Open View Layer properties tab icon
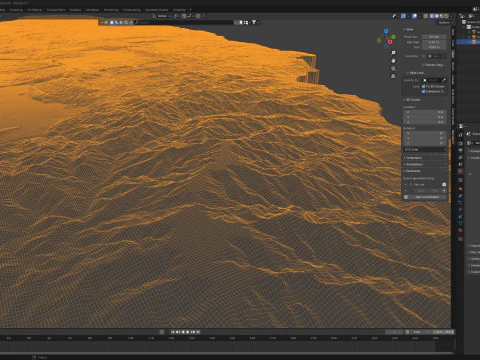The width and height of the screenshot is (480, 360). [460, 157]
